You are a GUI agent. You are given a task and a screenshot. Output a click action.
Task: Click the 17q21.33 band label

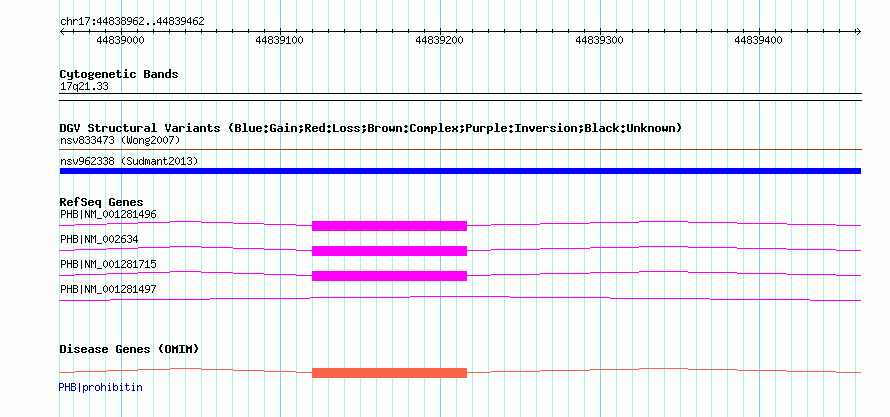click(x=84, y=87)
